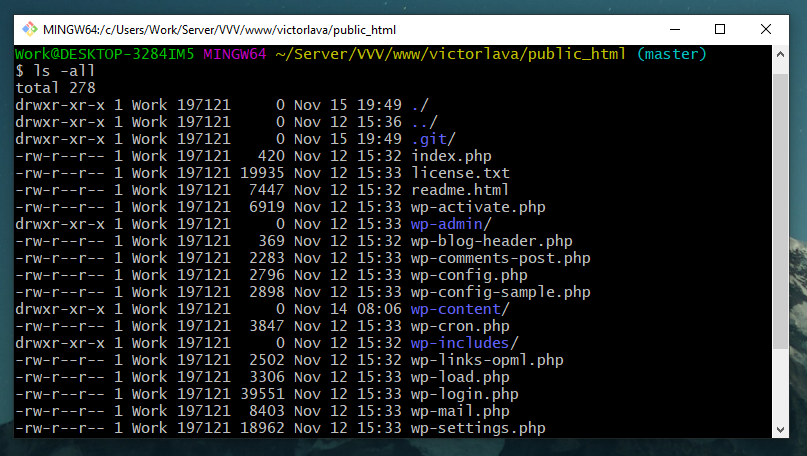807x456 pixels.
Task: Click the './' current directory entry
Action: pyautogui.click(x=420, y=105)
